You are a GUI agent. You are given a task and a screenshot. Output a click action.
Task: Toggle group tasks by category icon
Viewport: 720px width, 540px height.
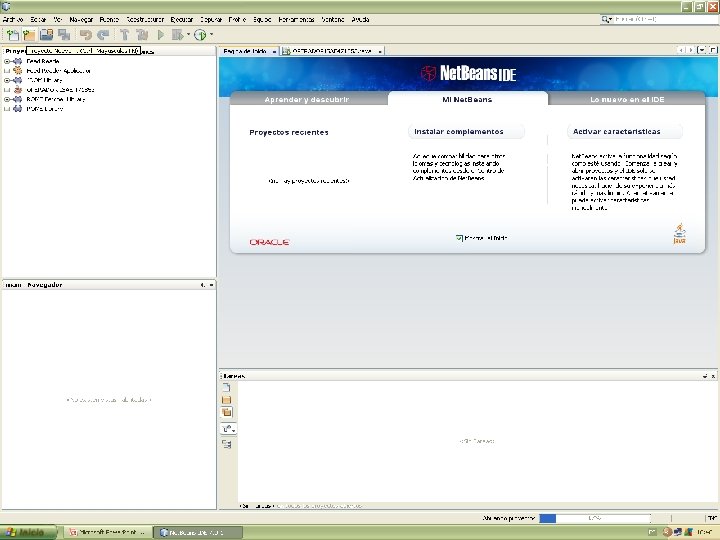pyautogui.click(x=227, y=444)
